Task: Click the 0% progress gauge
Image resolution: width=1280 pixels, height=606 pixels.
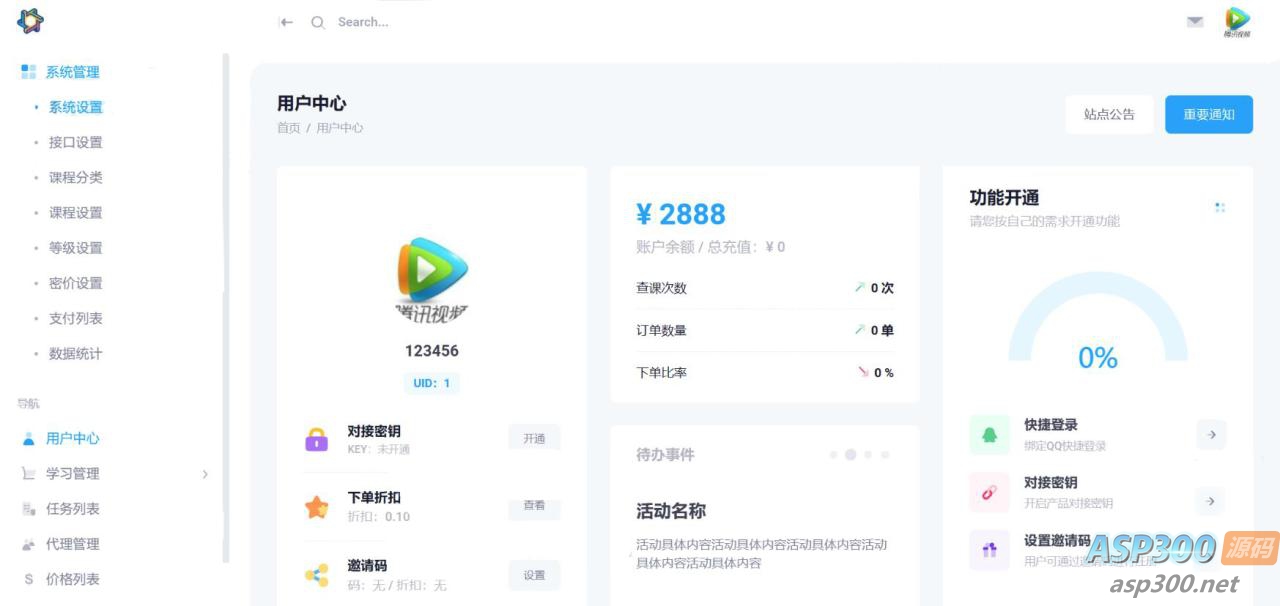Action: coord(1098,317)
